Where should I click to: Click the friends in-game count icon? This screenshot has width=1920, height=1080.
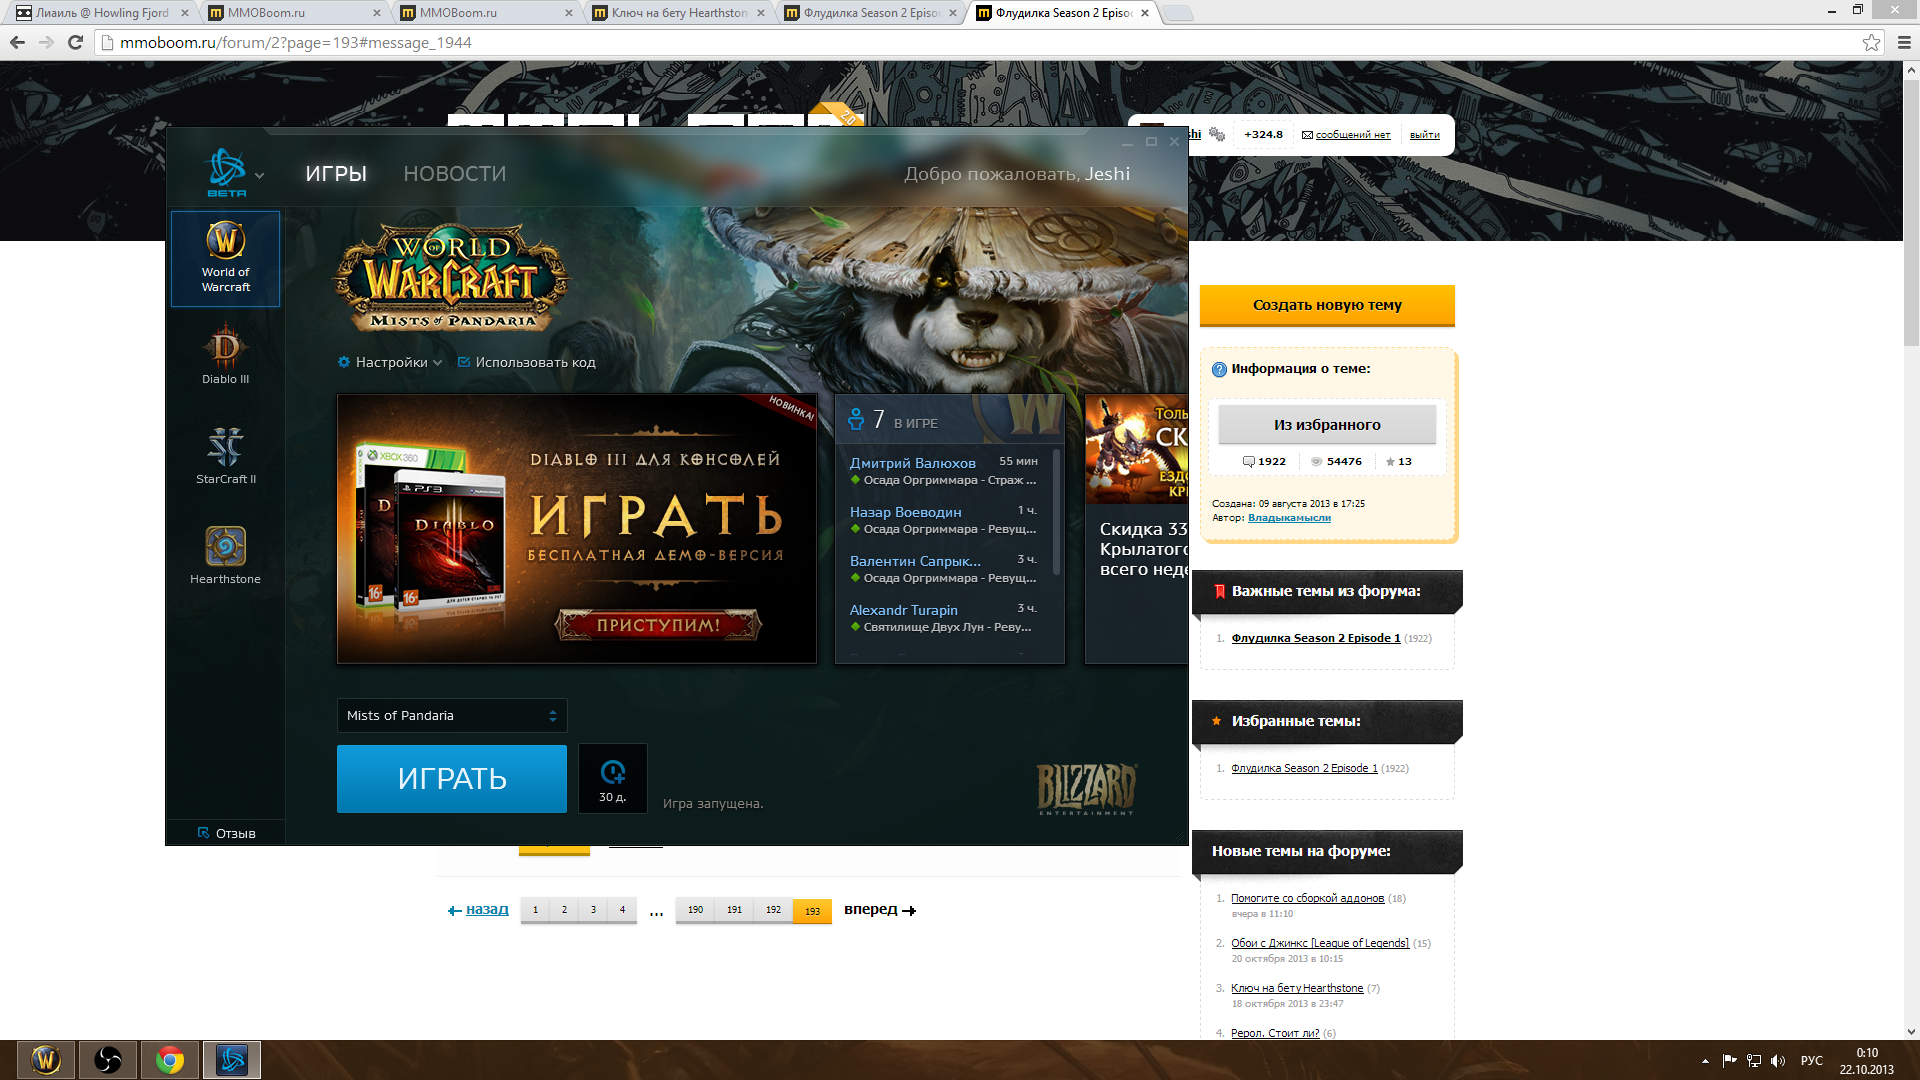[x=856, y=419]
